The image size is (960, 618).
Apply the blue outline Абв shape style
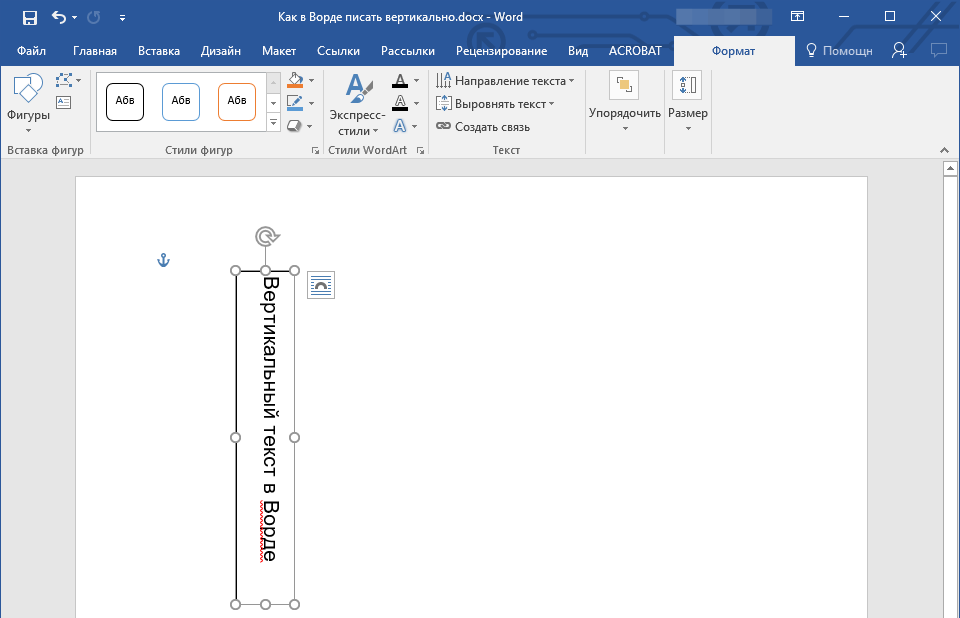click(x=181, y=102)
